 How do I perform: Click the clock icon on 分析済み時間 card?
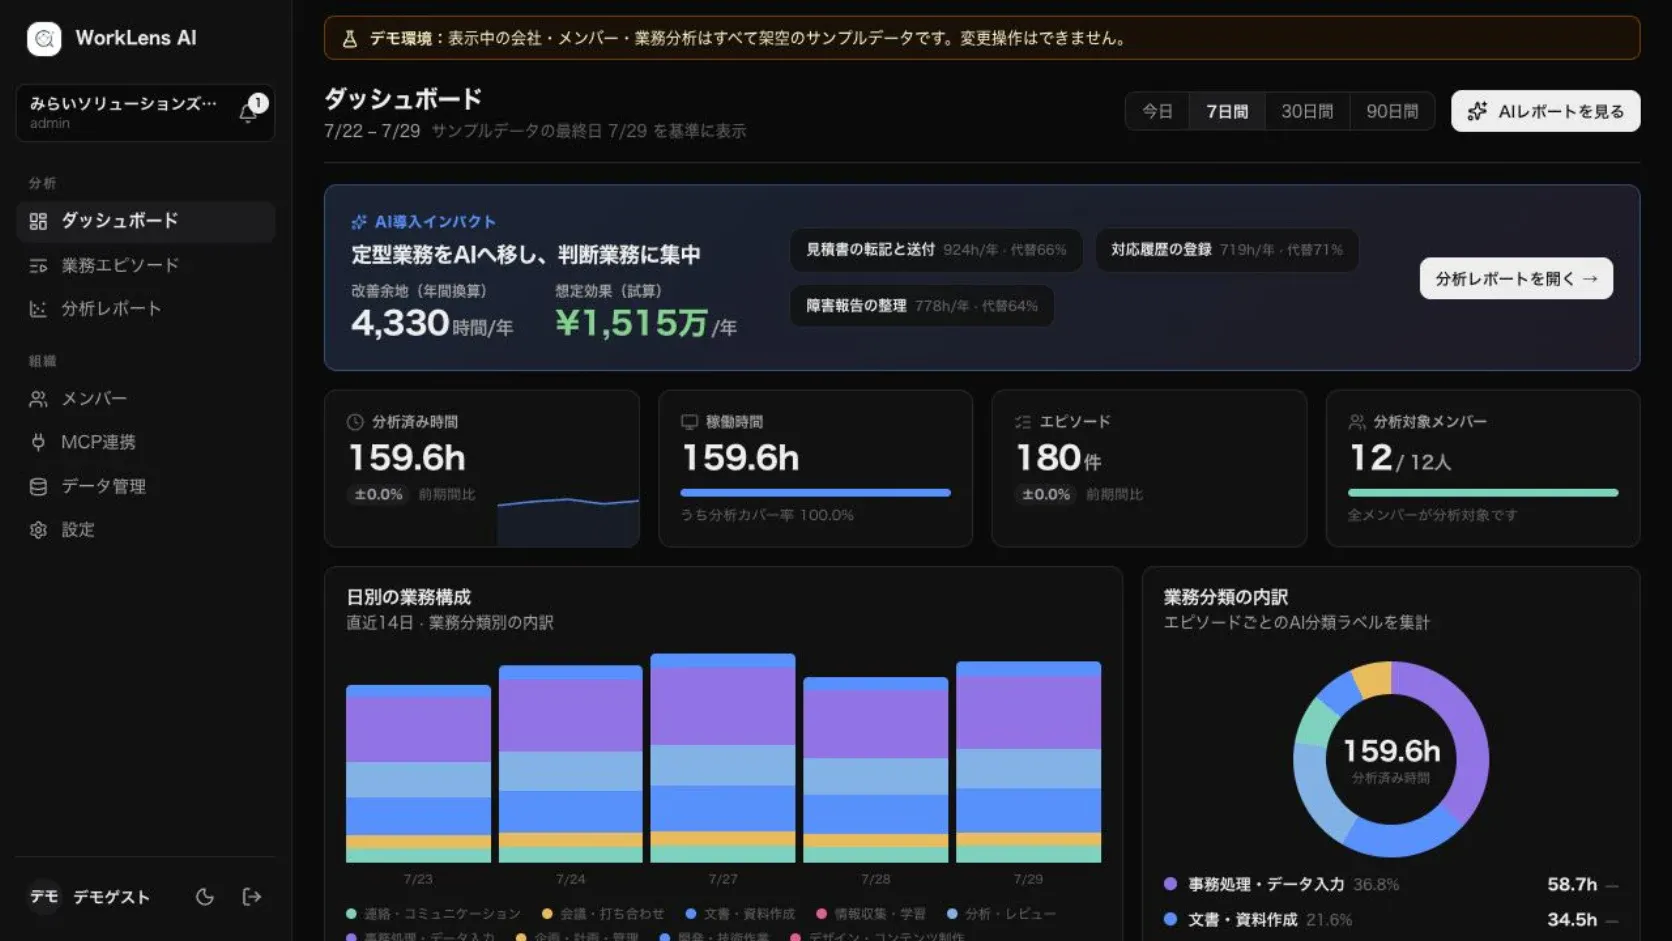point(355,422)
